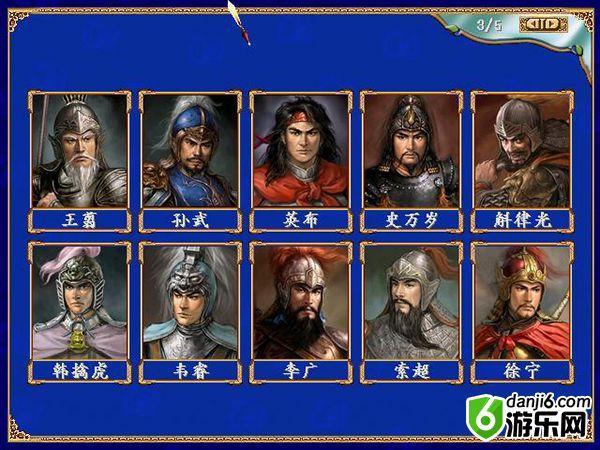The height and width of the screenshot is (450, 600).
Task: Go to the previous page using left arrow
Action: click(x=532, y=24)
